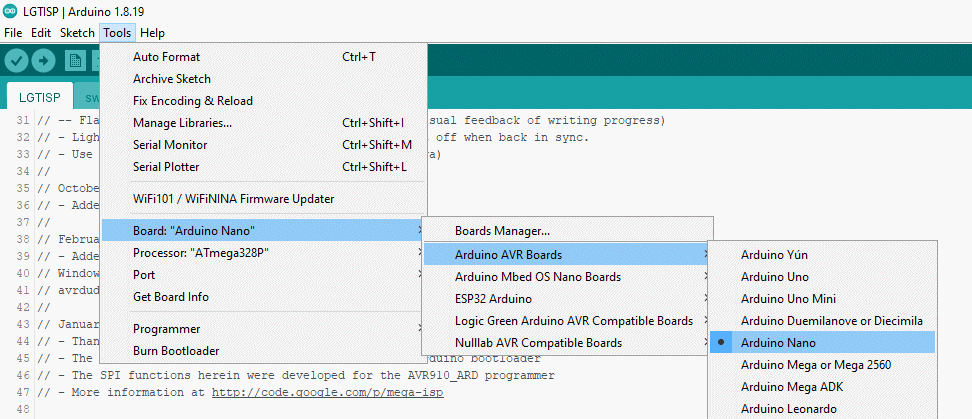Viewport: 972px width, 419px height.
Task: Open the Help menu
Action: click(x=152, y=33)
